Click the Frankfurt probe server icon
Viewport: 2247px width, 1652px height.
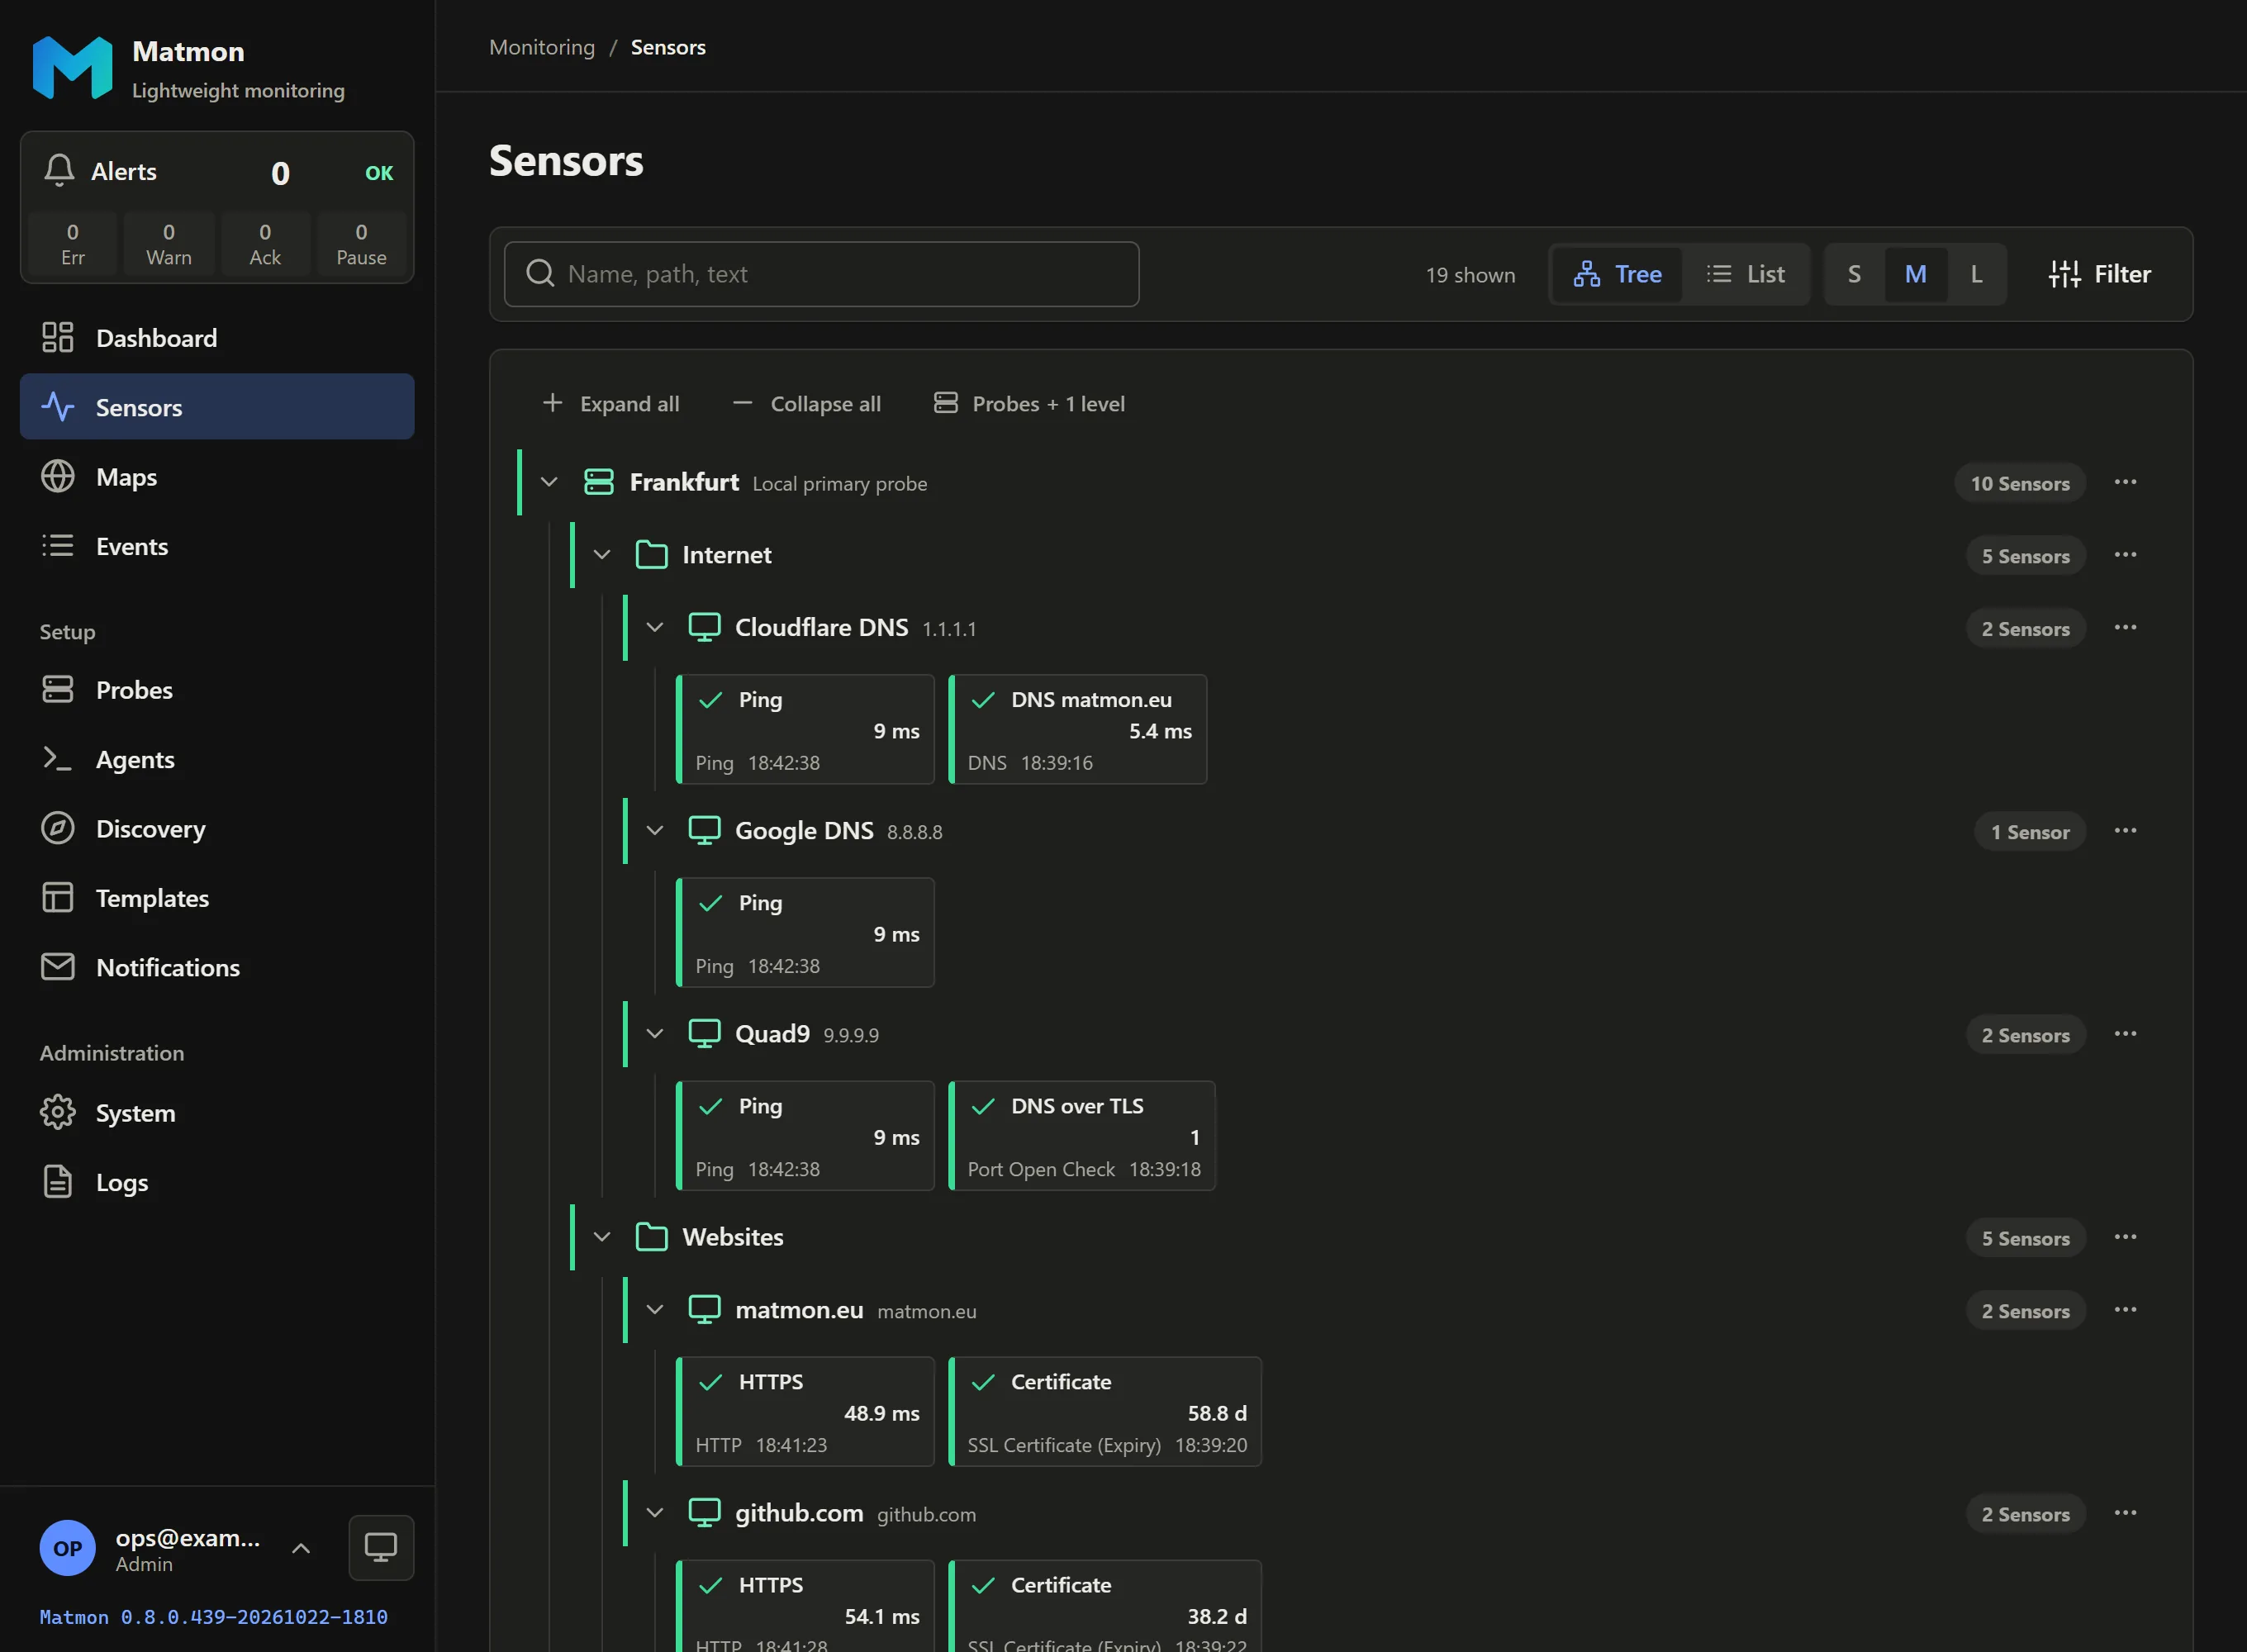pyautogui.click(x=599, y=482)
